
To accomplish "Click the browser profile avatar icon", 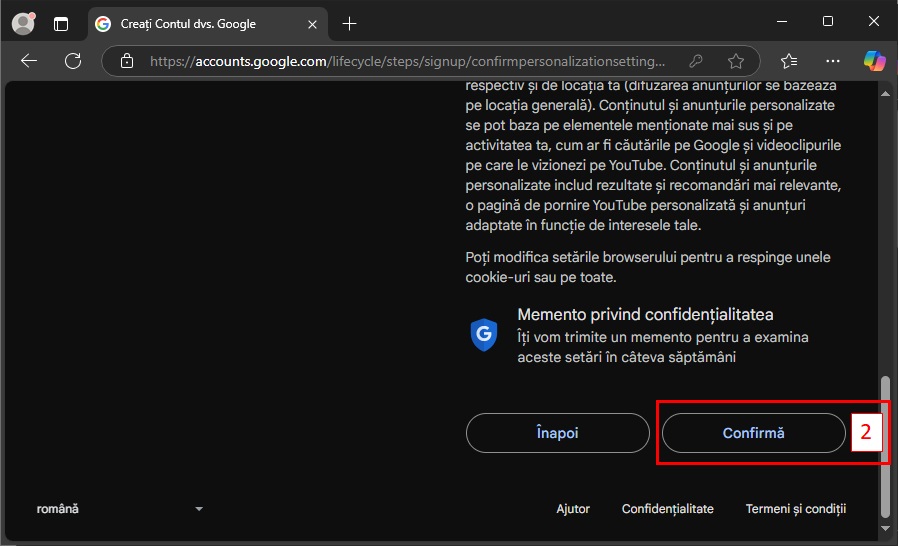I will click(x=22, y=23).
